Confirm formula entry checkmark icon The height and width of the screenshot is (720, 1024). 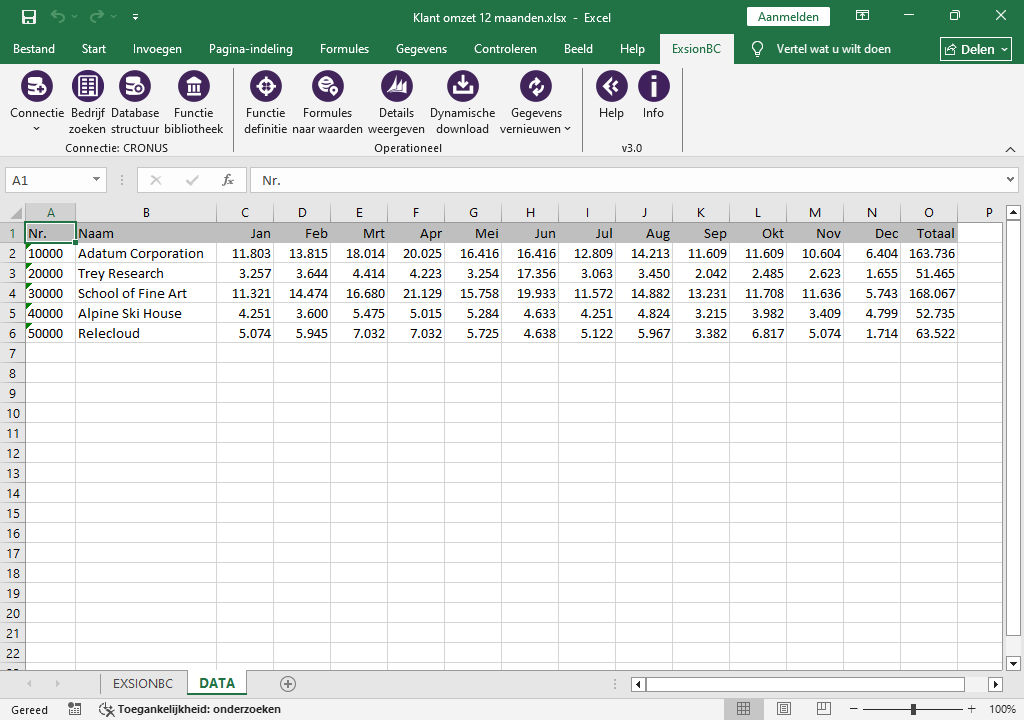[192, 180]
